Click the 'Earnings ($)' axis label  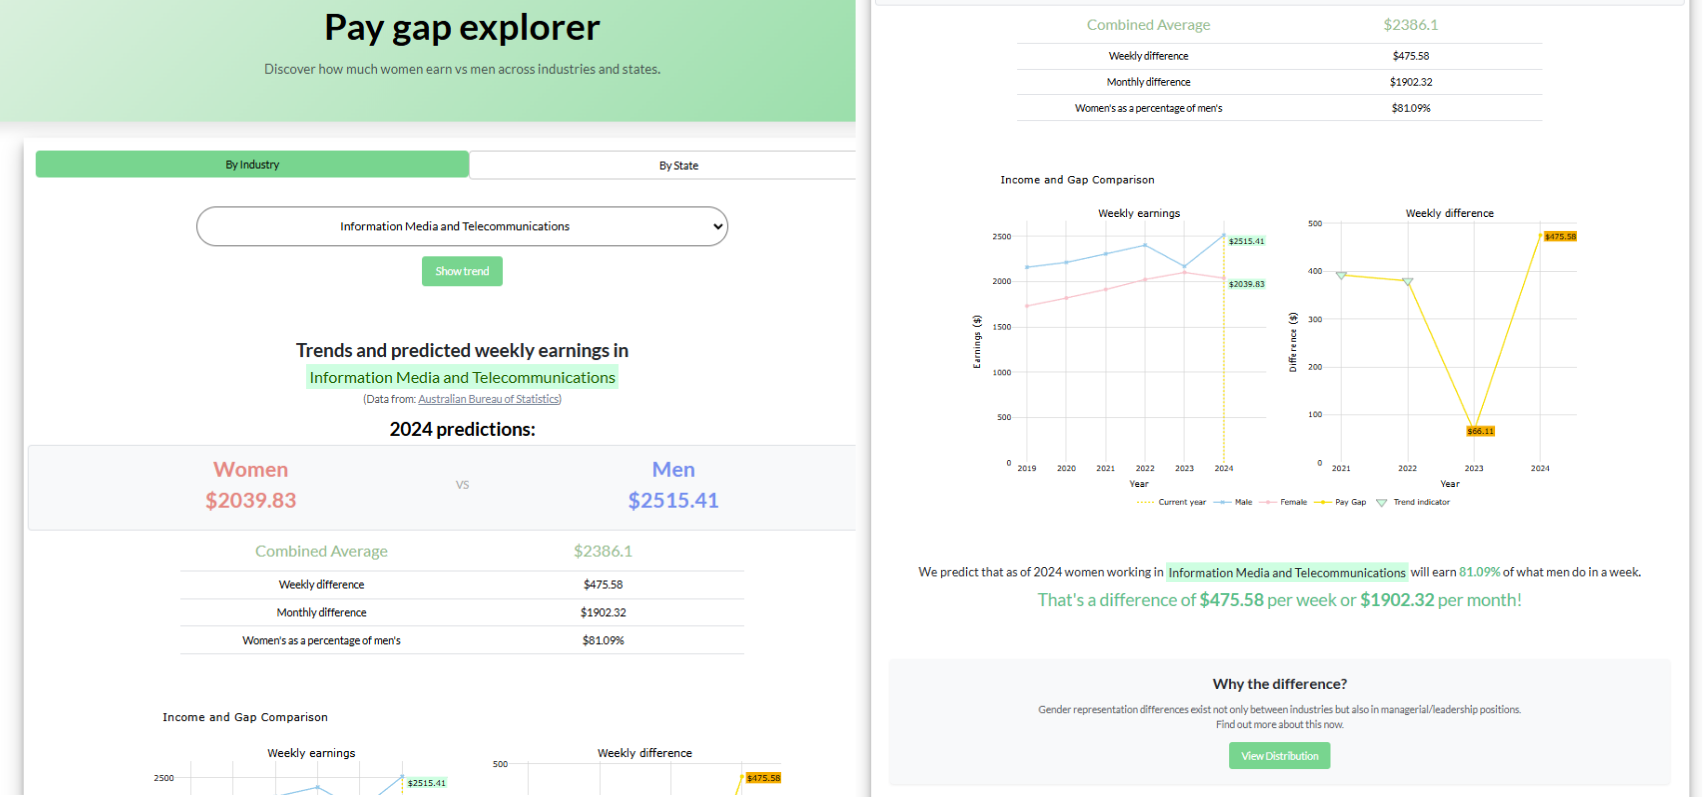click(977, 342)
